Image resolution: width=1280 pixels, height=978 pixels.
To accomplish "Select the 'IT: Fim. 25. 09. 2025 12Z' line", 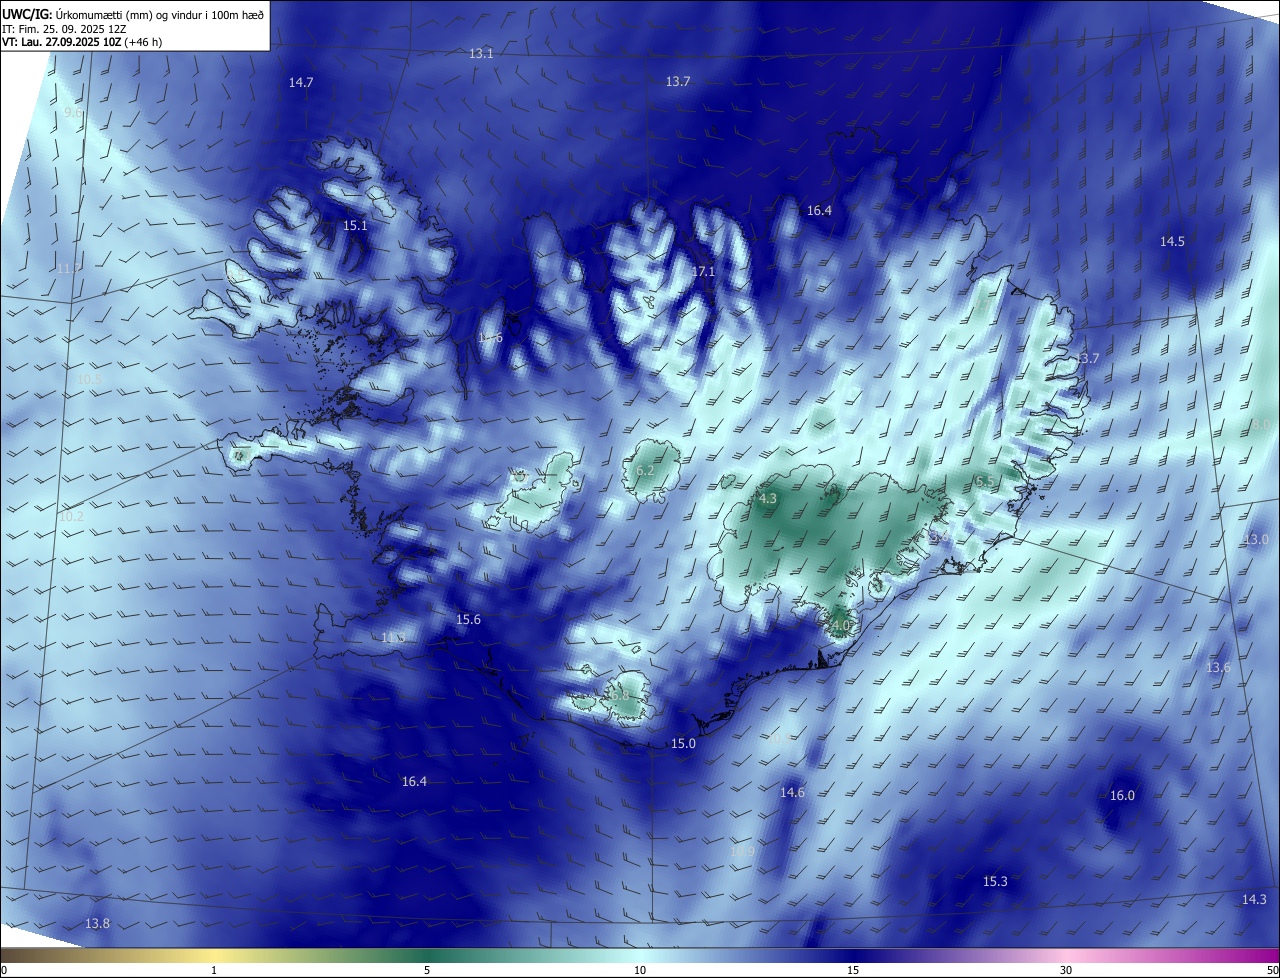I will click(x=64, y=29).
